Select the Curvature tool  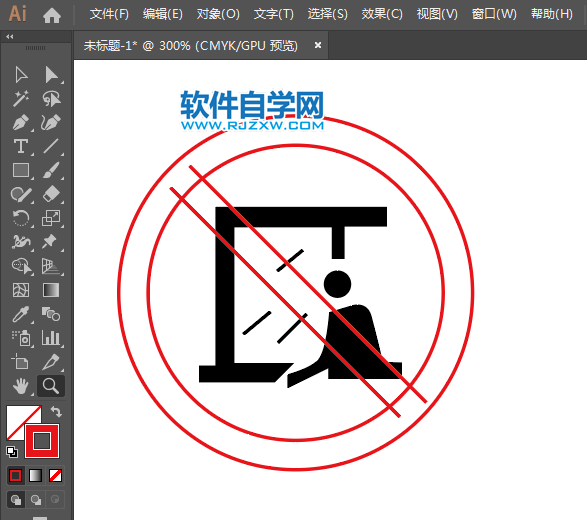pyautogui.click(x=51, y=122)
